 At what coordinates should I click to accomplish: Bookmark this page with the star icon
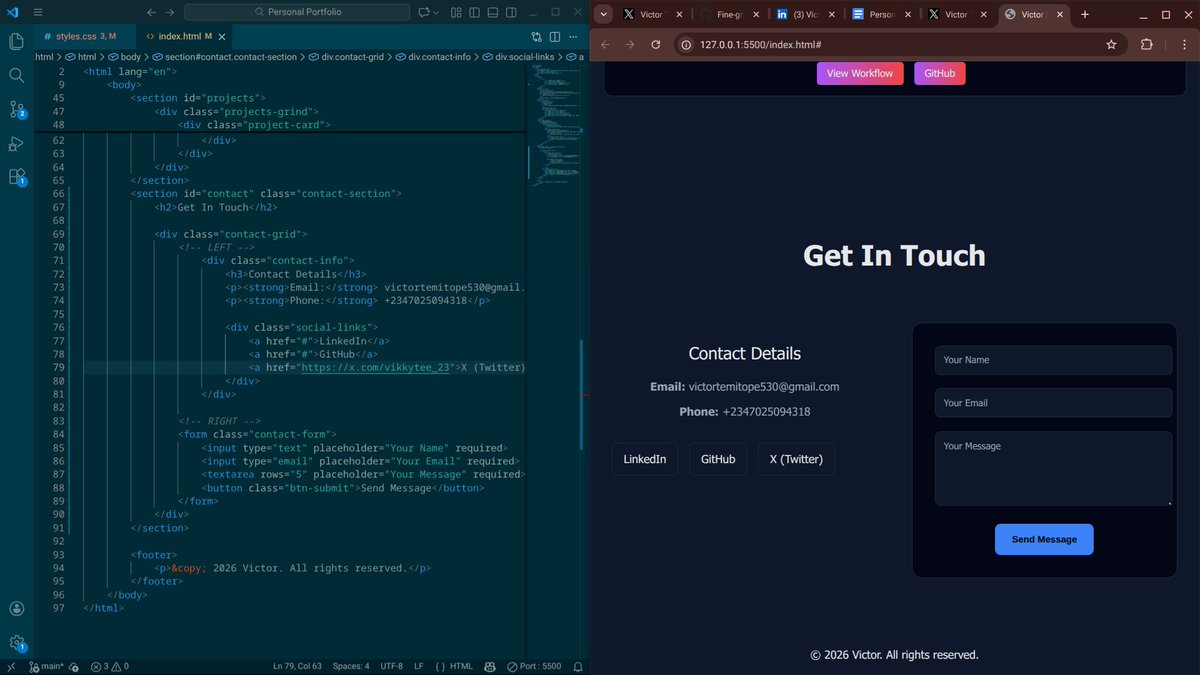(x=1111, y=45)
